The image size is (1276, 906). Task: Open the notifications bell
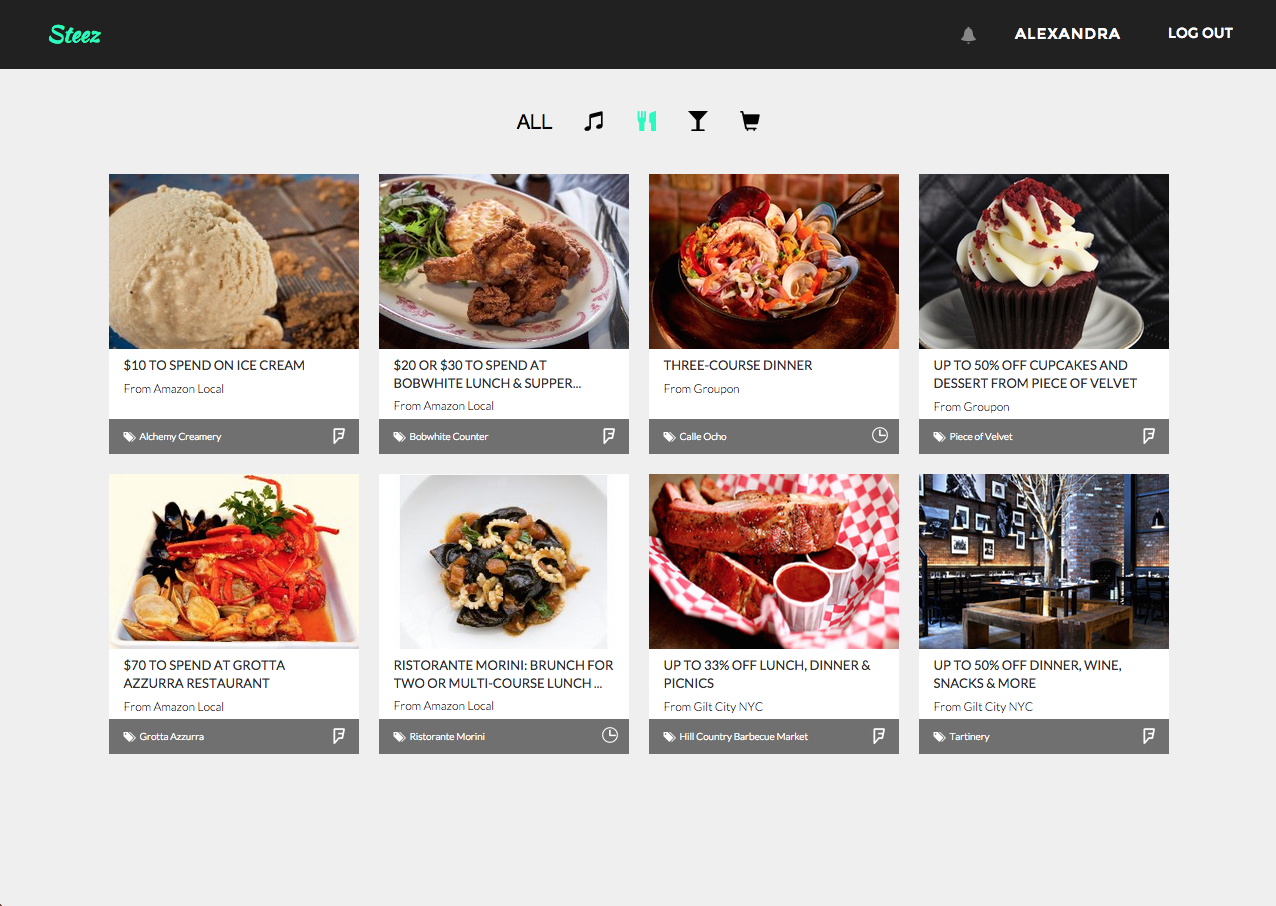coord(968,35)
